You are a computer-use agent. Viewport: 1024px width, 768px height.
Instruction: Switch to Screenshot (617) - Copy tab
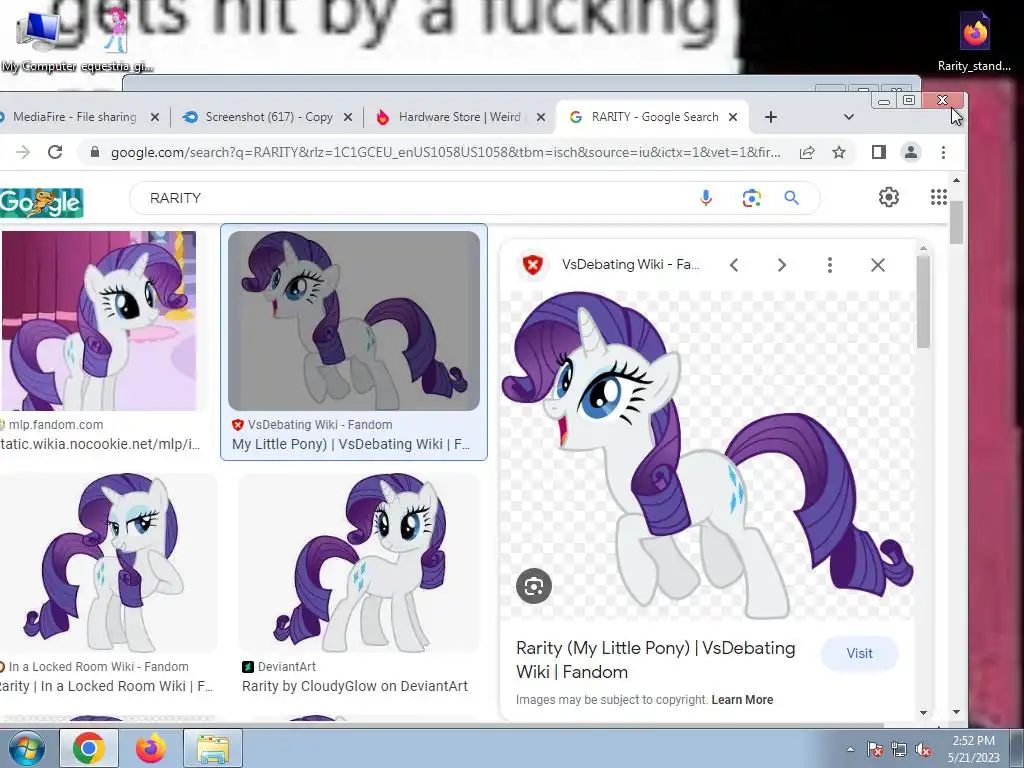point(268,117)
